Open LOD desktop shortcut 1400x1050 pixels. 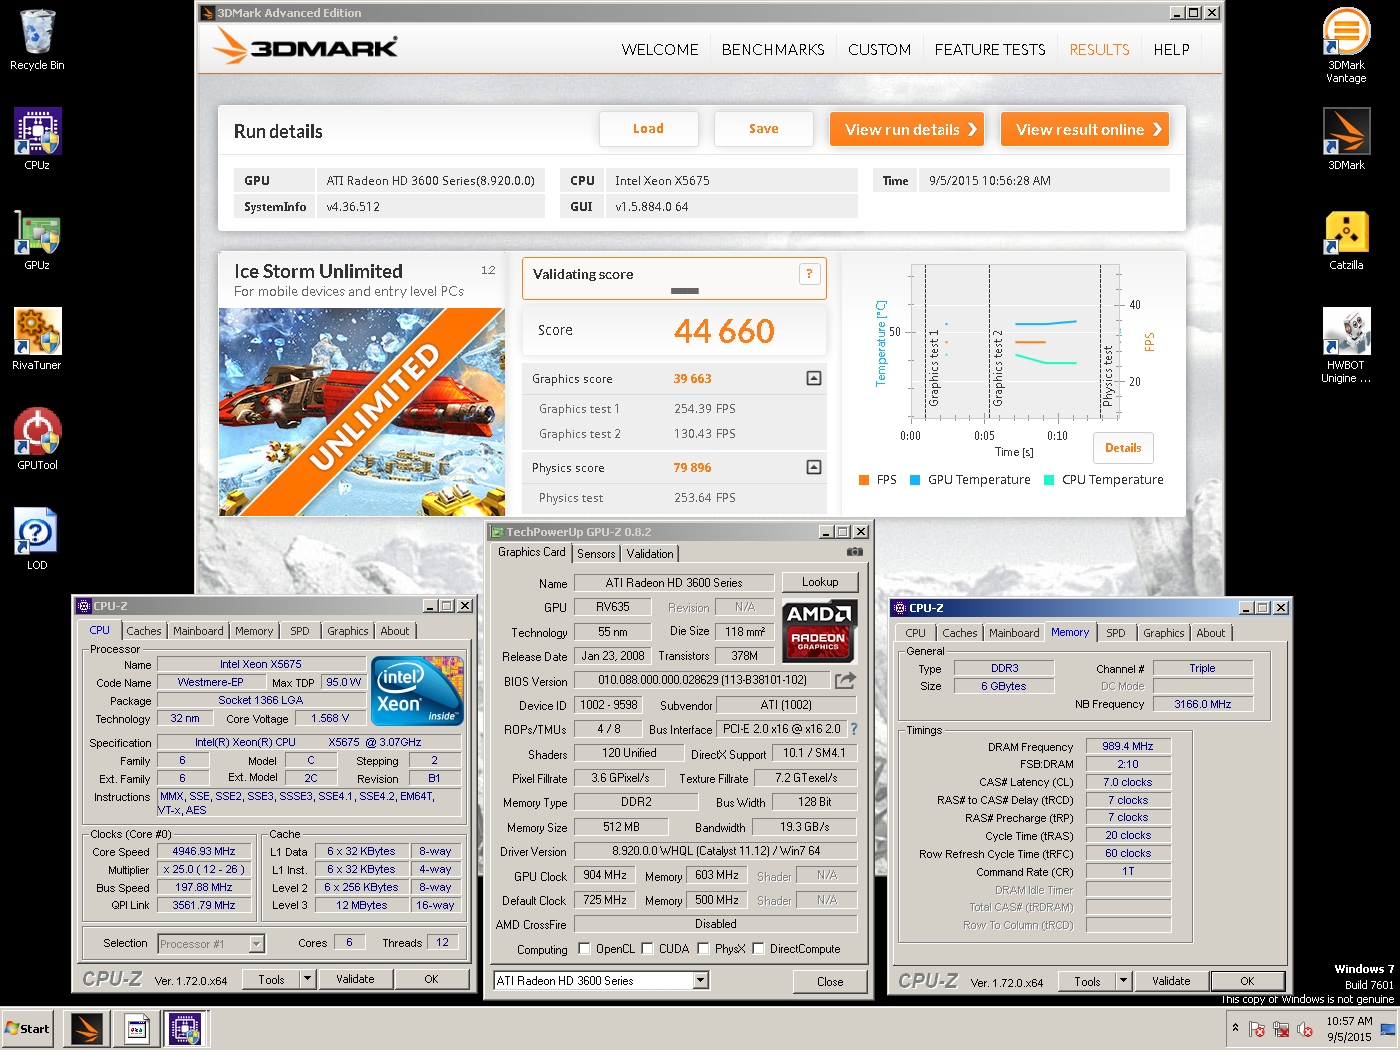[x=37, y=539]
